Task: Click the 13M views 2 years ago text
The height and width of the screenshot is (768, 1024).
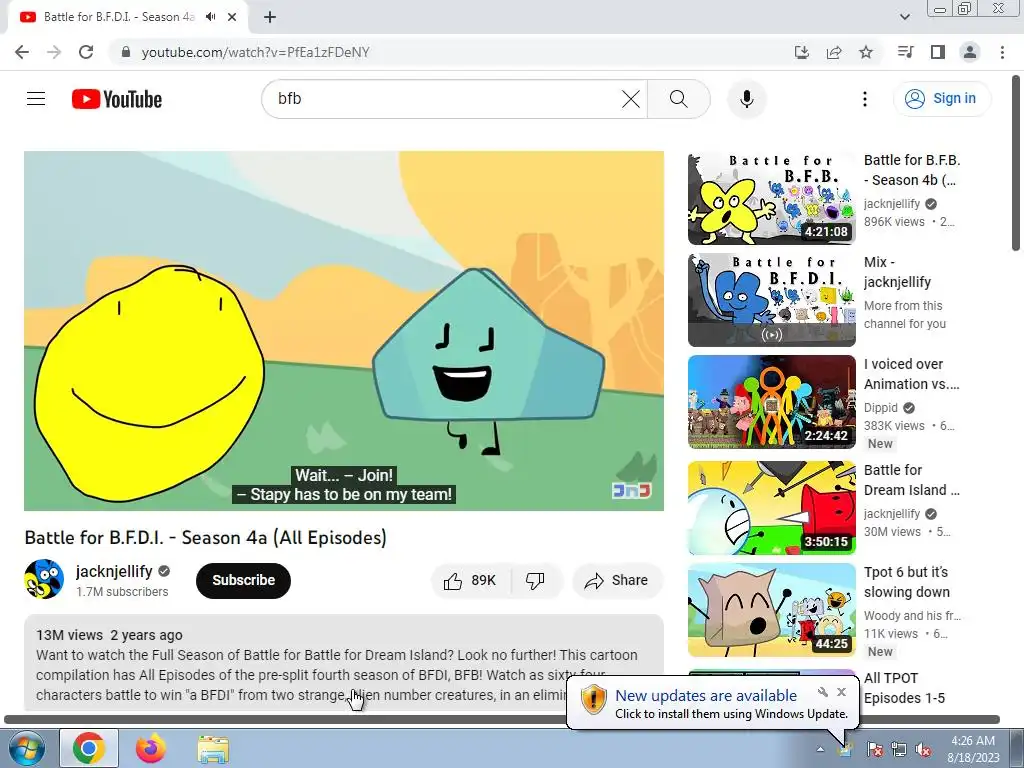Action: coord(109,635)
